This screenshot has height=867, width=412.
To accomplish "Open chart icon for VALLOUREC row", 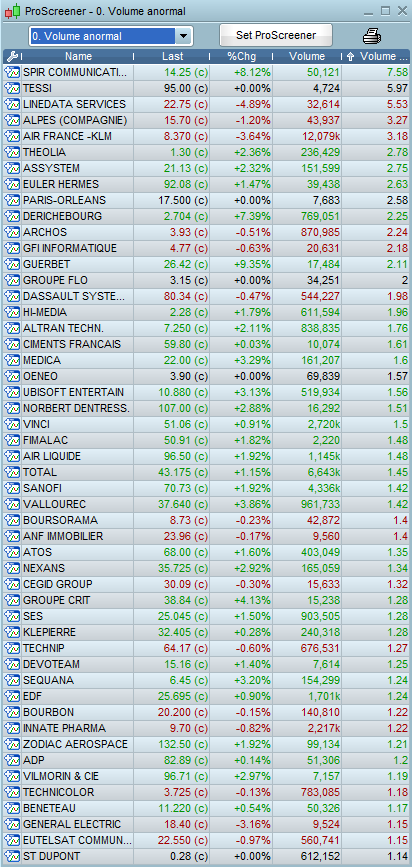I will tap(12, 505).
